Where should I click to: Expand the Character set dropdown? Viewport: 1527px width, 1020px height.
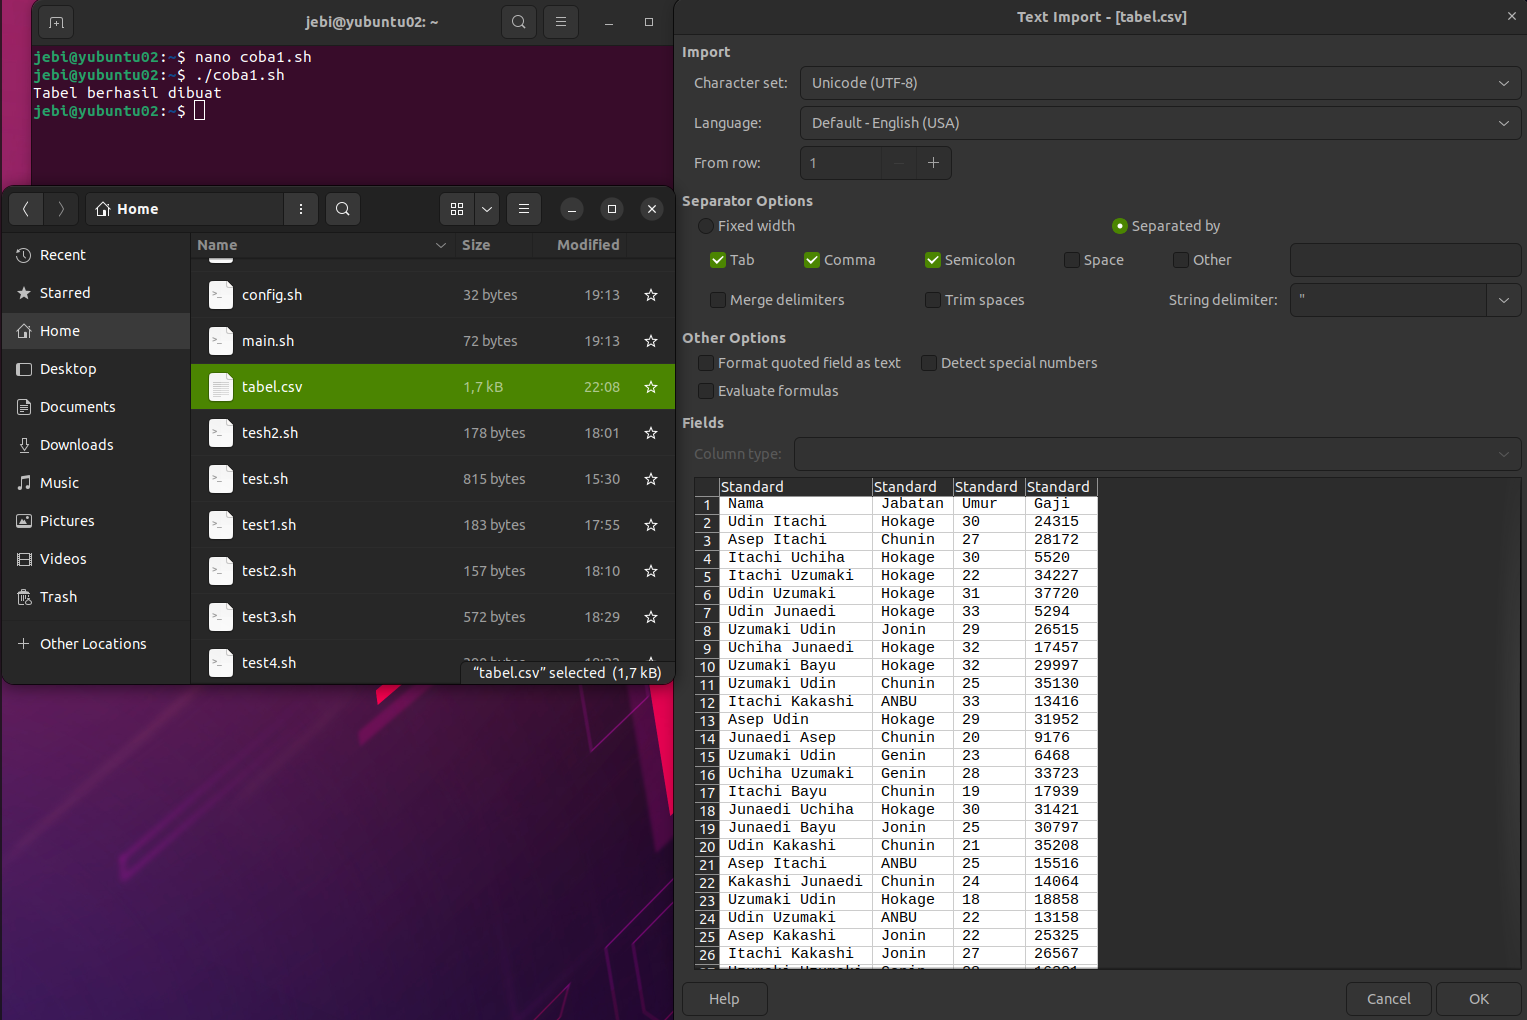click(x=1160, y=83)
